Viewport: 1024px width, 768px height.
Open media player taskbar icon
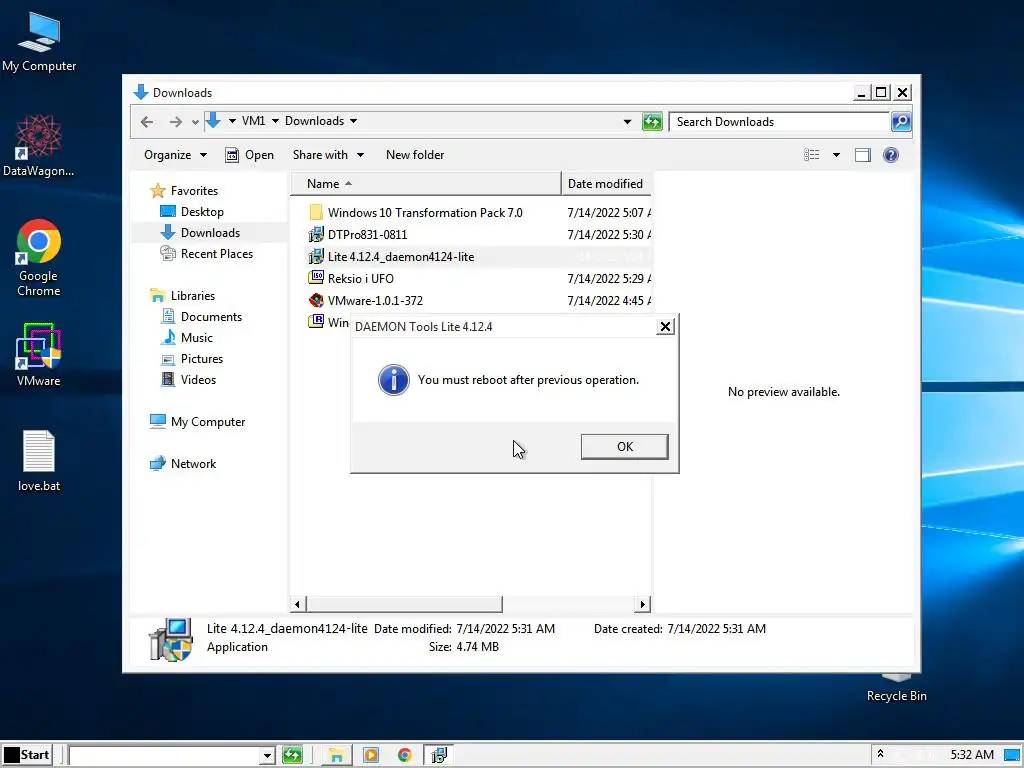[370, 756]
